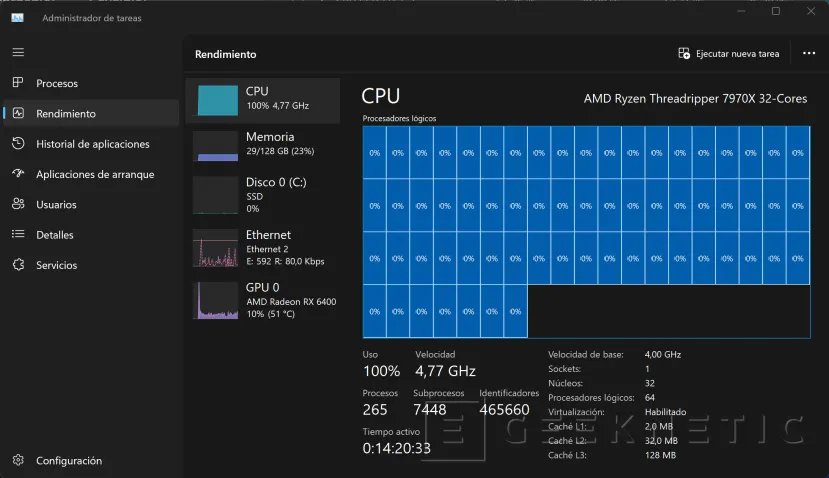Select the AMD Radeon RX 6400 entry
Image resolution: width=829 pixels, height=478 pixels.
[x=263, y=300]
